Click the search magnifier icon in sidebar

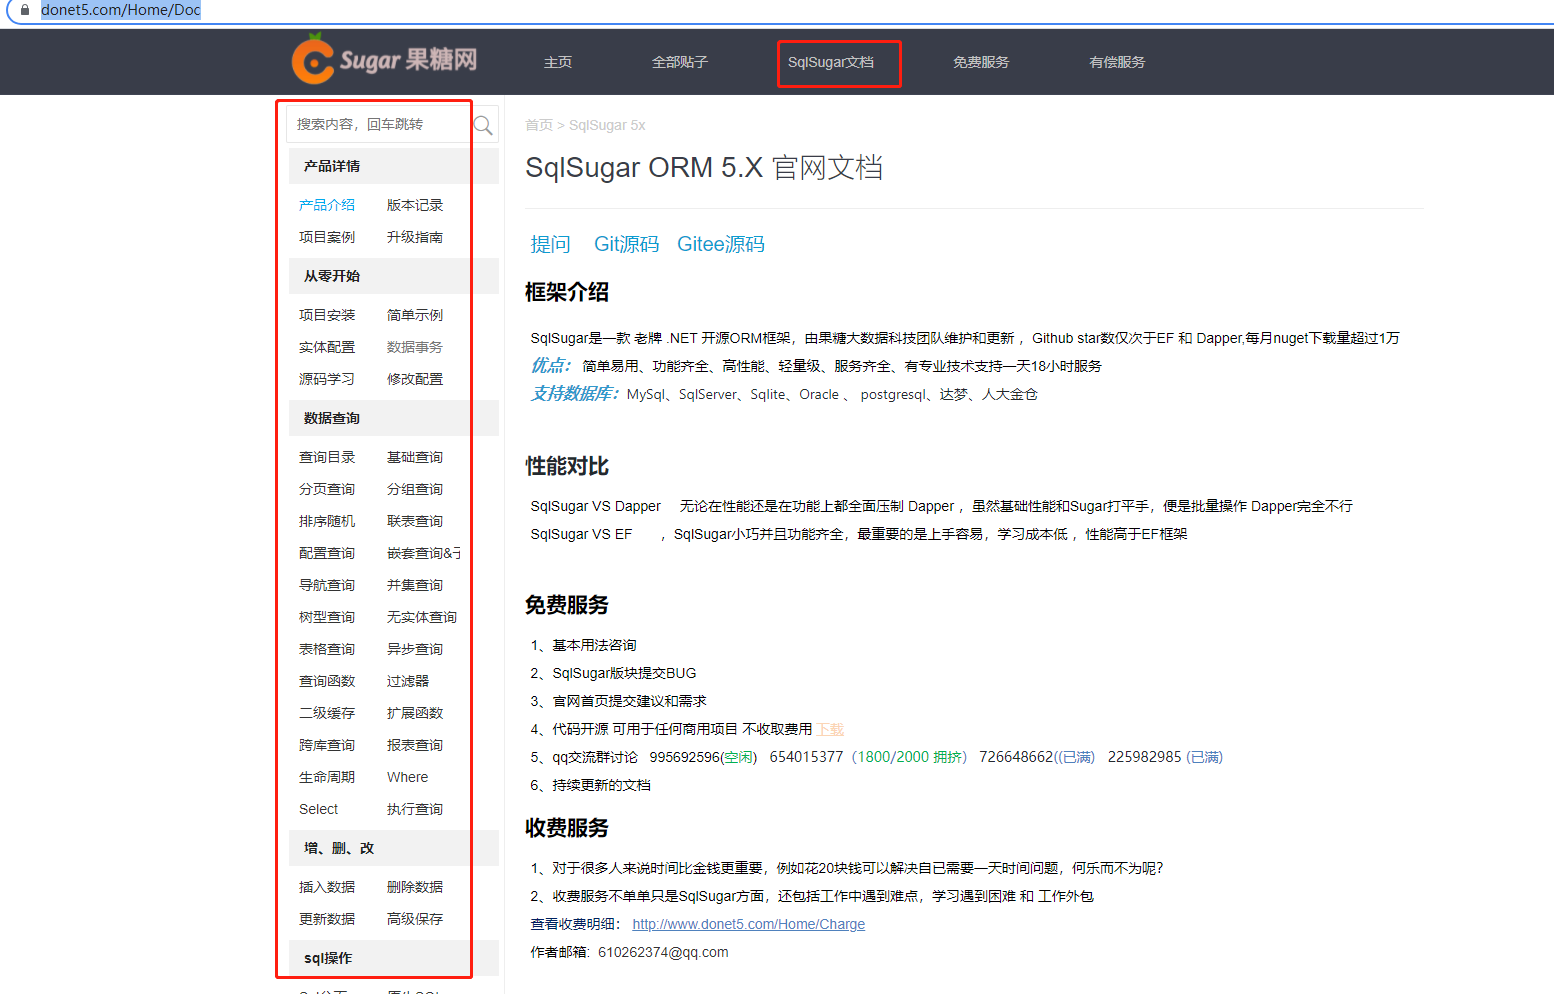click(483, 124)
